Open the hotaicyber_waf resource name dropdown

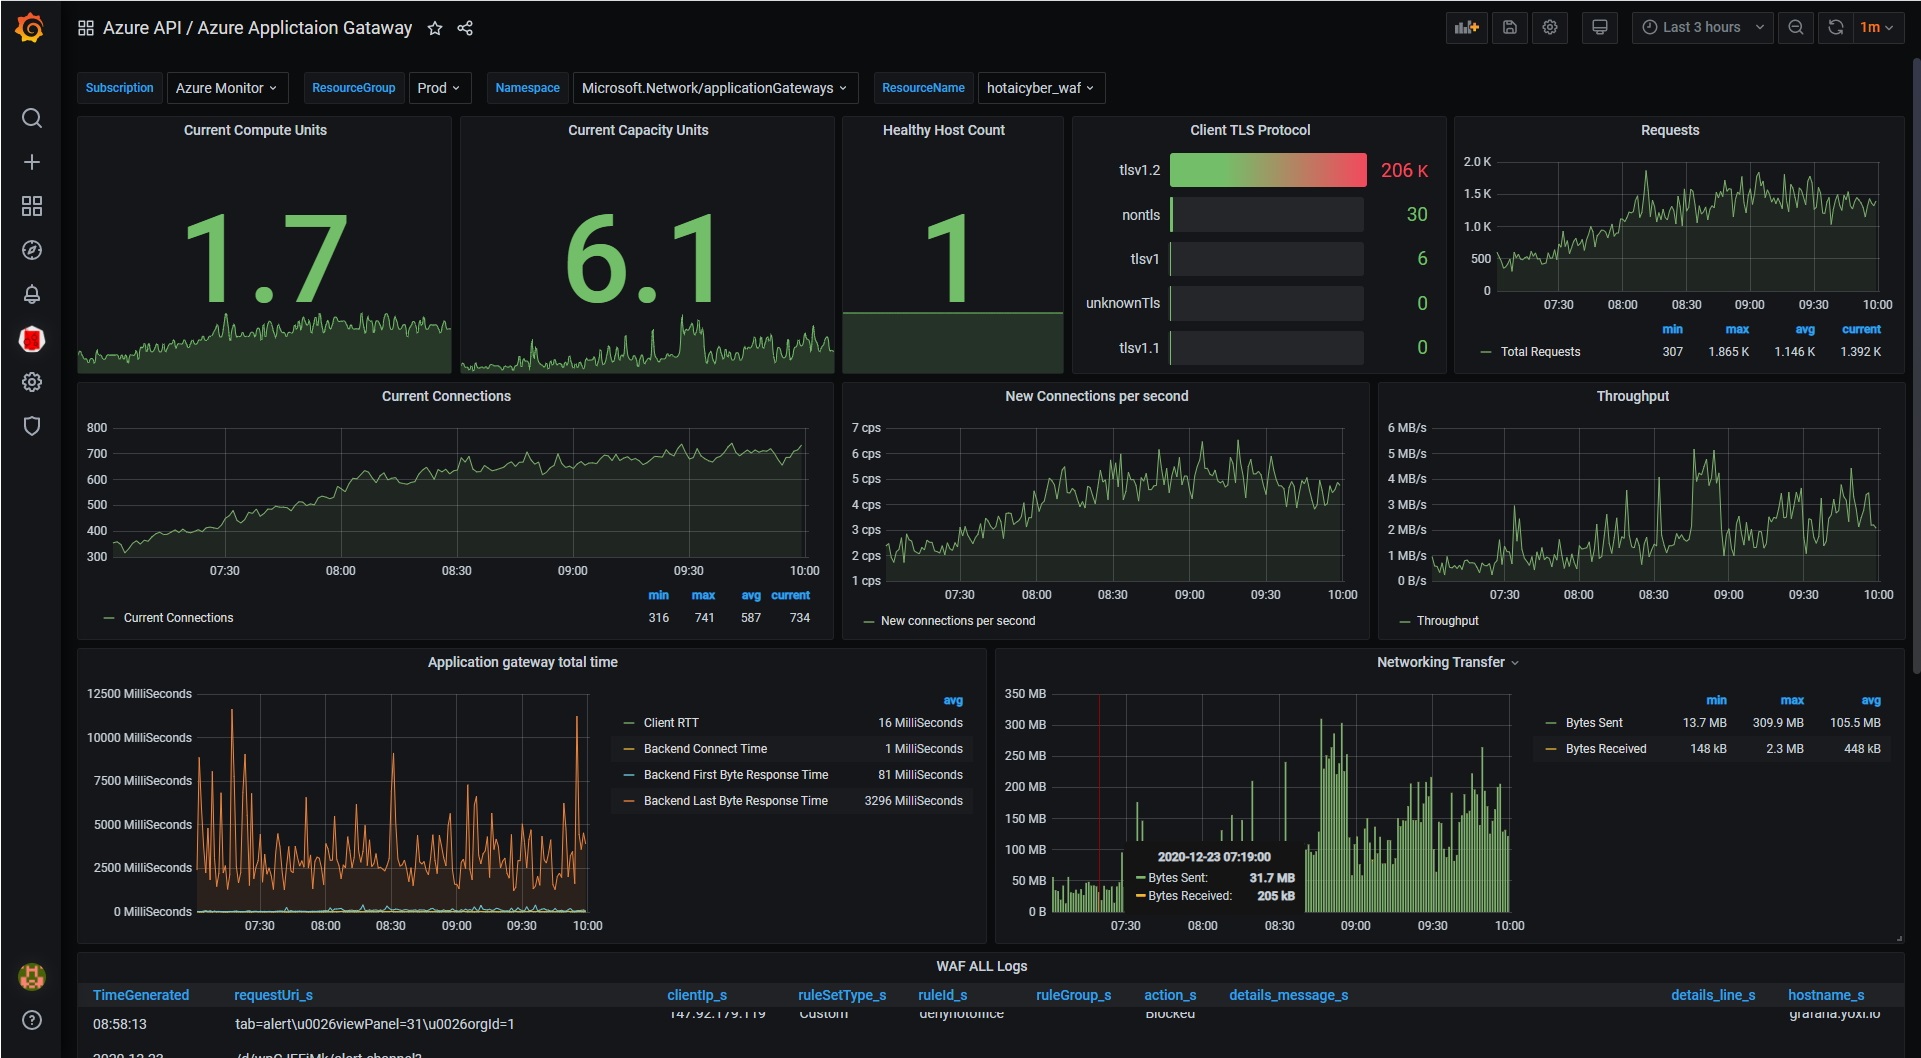pyautogui.click(x=1040, y=88)
